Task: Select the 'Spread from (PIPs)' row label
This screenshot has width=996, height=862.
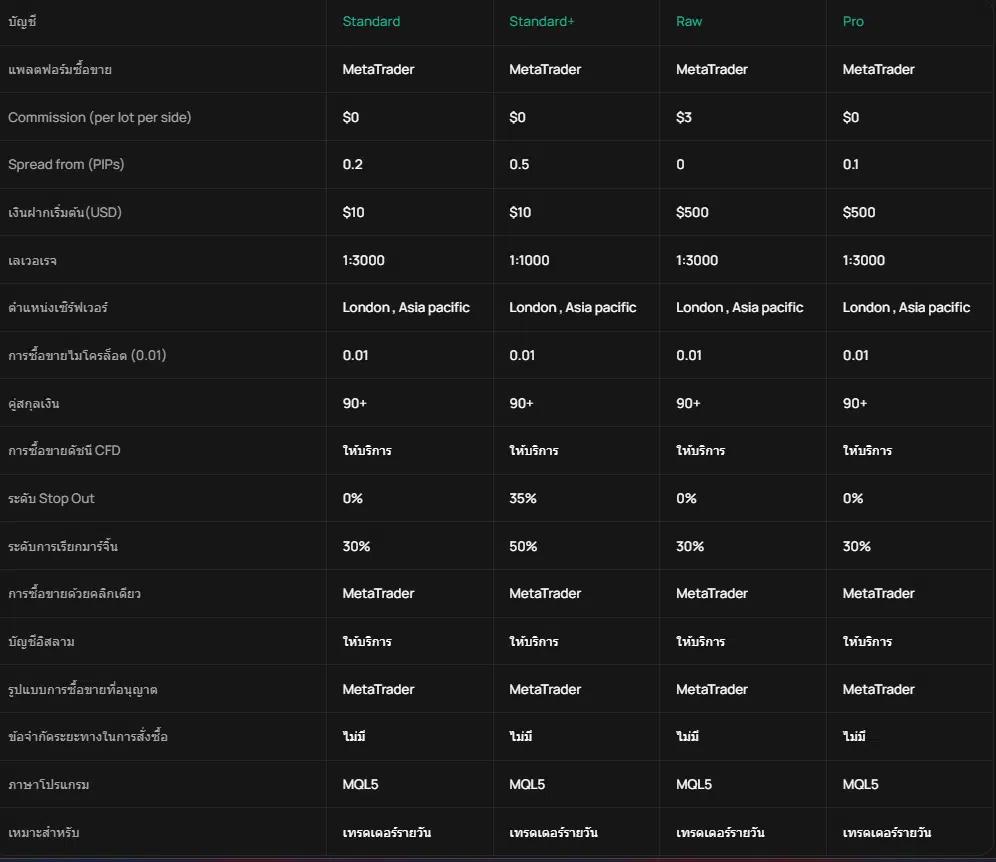Action: click(x=66, y=165)
